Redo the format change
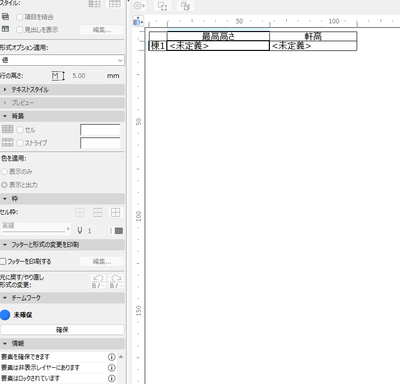This screenshot has height=384, width=400. point(116,281)
